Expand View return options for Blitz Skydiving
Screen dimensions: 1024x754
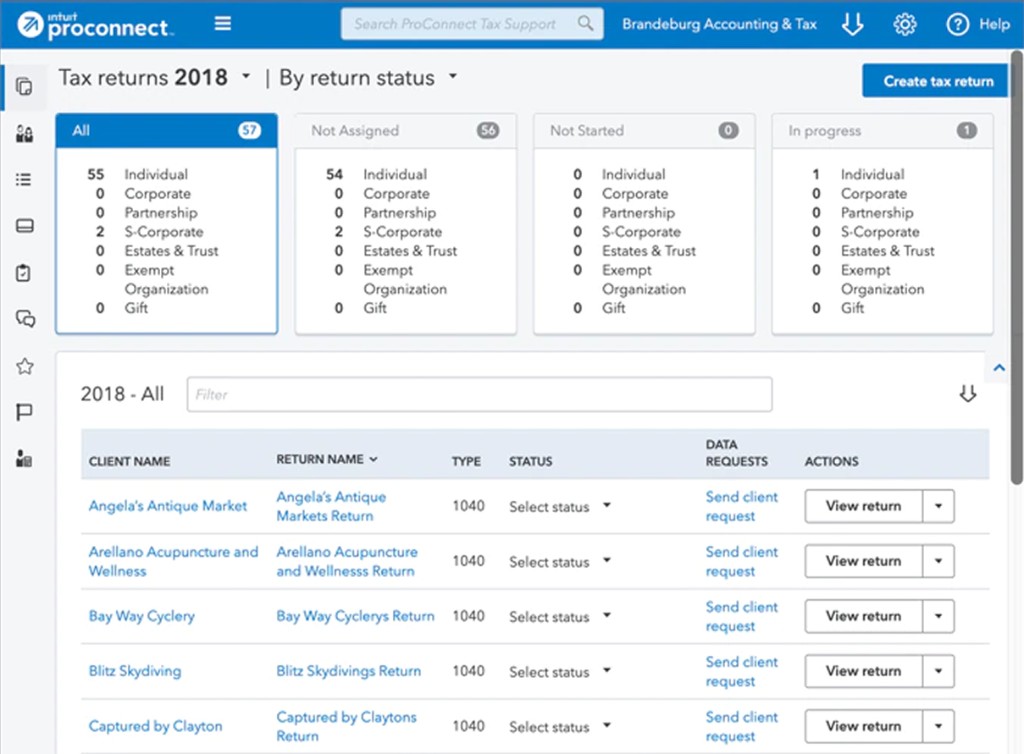(938, 671)
